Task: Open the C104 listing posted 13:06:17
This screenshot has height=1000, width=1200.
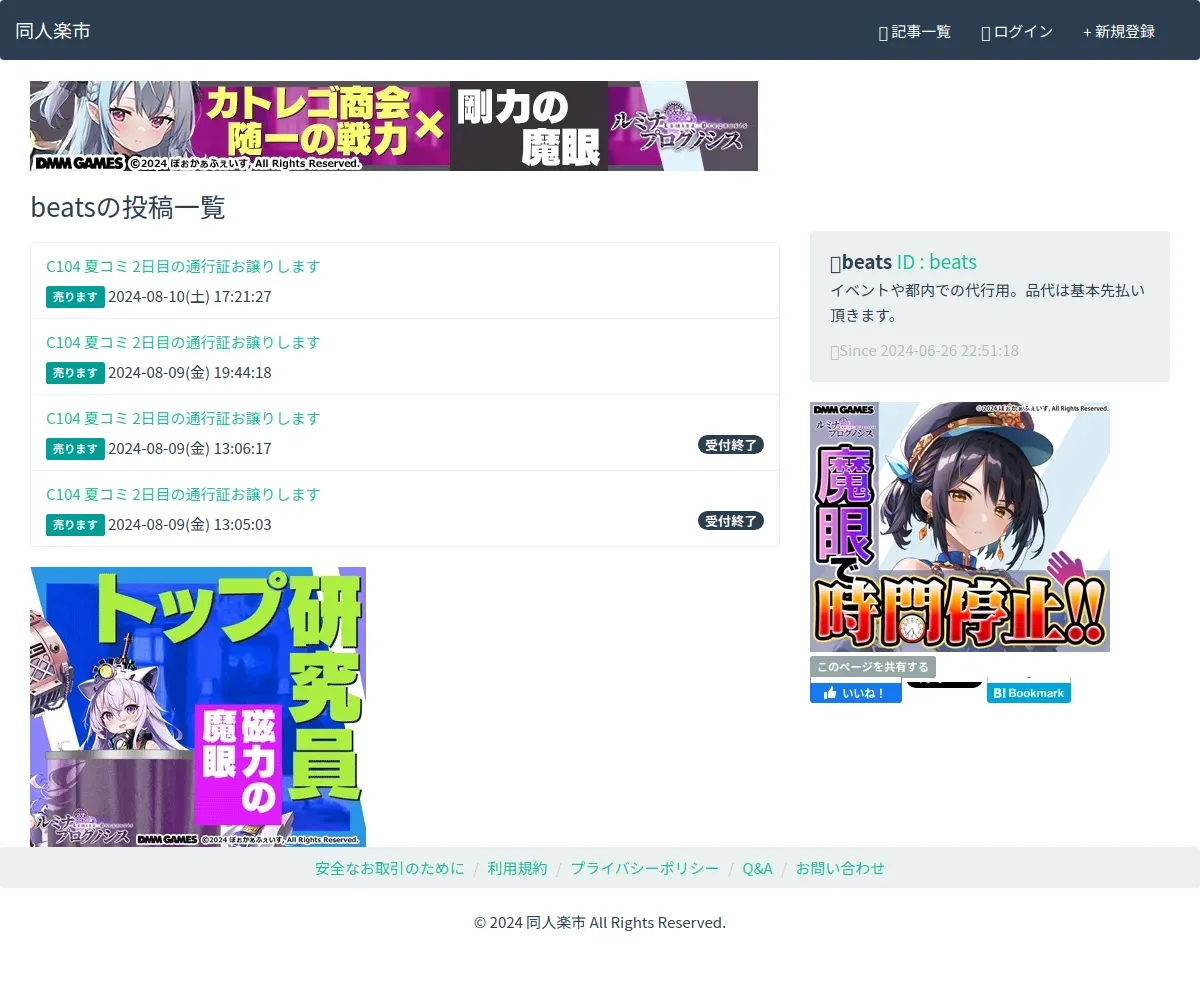Action: [183, 418]
